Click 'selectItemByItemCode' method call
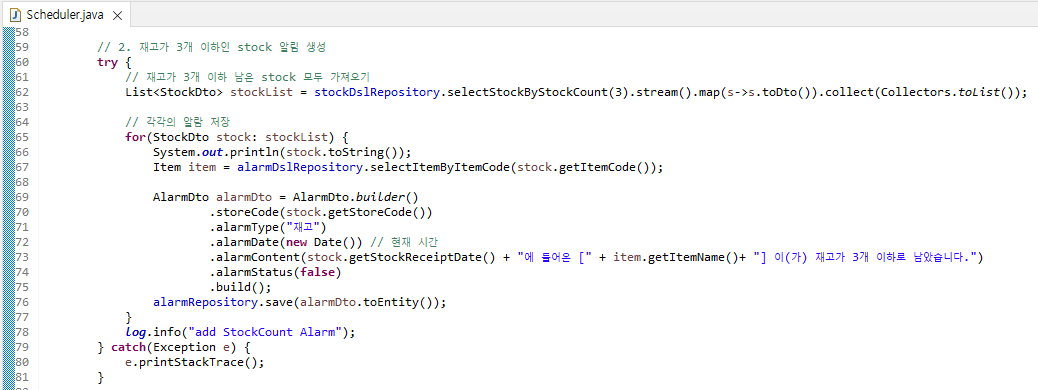 pos(440,168)
